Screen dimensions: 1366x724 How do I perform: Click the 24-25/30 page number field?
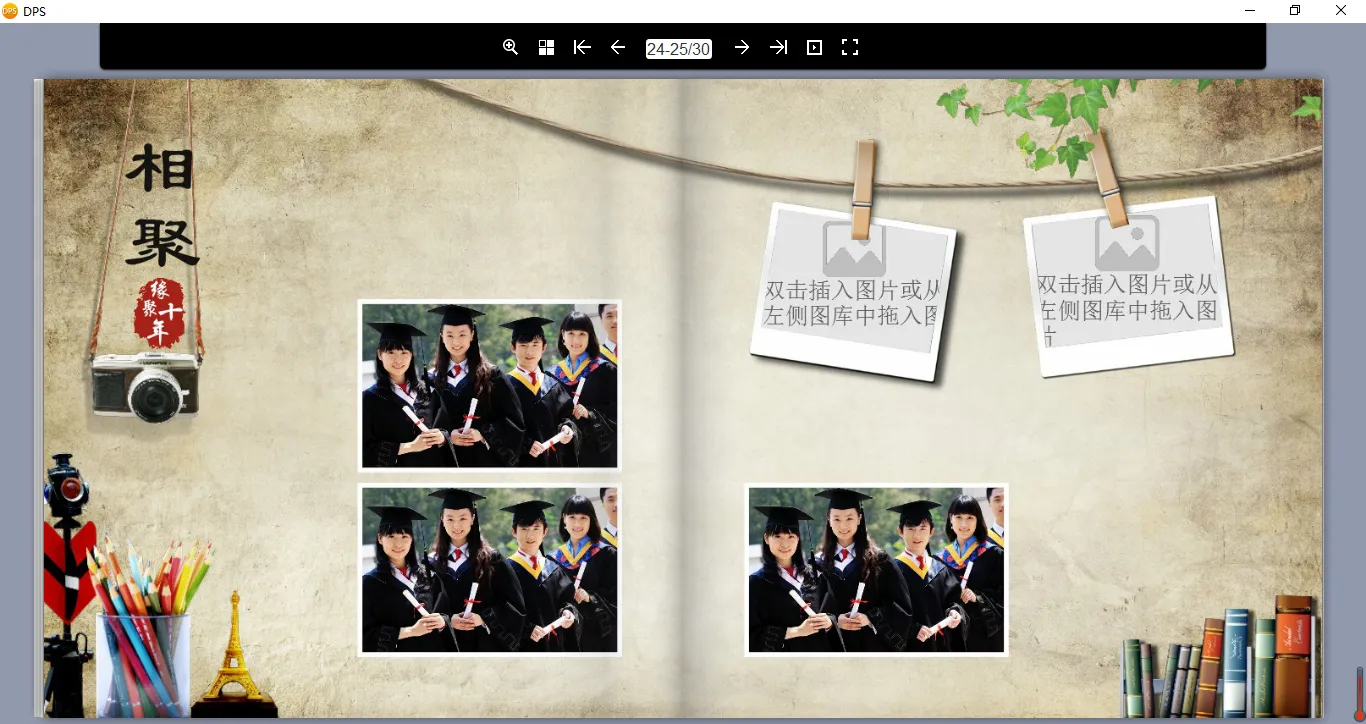pyautogui.click(x=679, y=48)
